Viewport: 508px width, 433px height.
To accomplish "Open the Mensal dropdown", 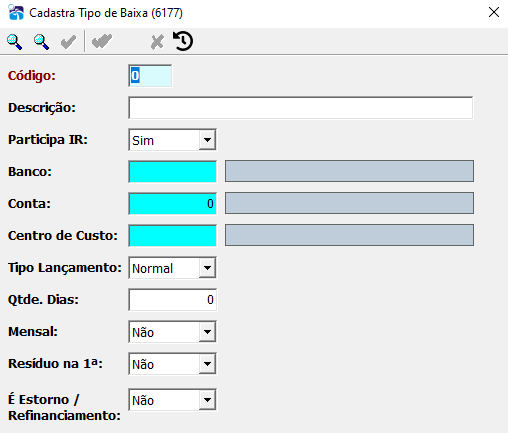I will click(207, 332).
